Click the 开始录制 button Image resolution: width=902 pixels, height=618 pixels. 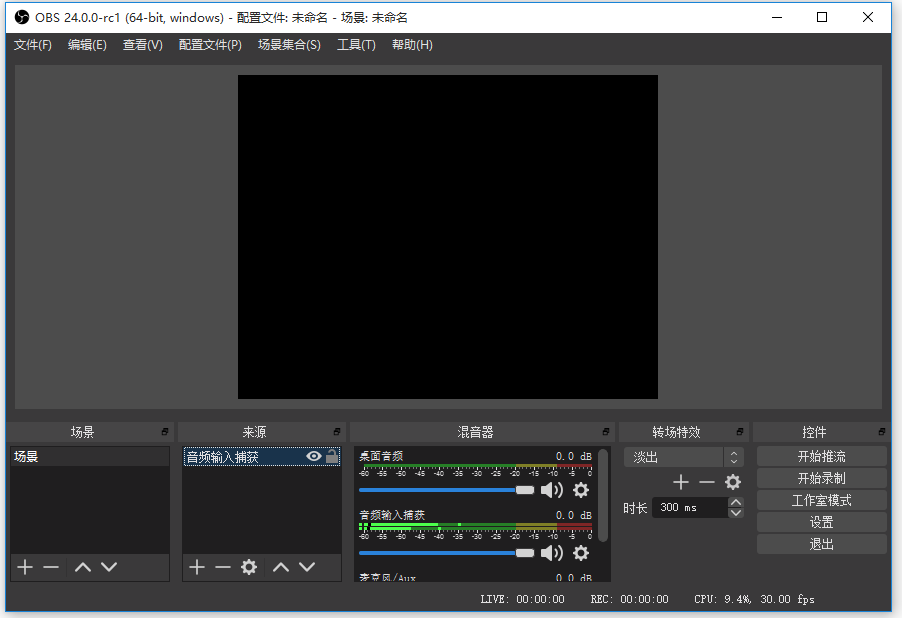coord(821,478)
